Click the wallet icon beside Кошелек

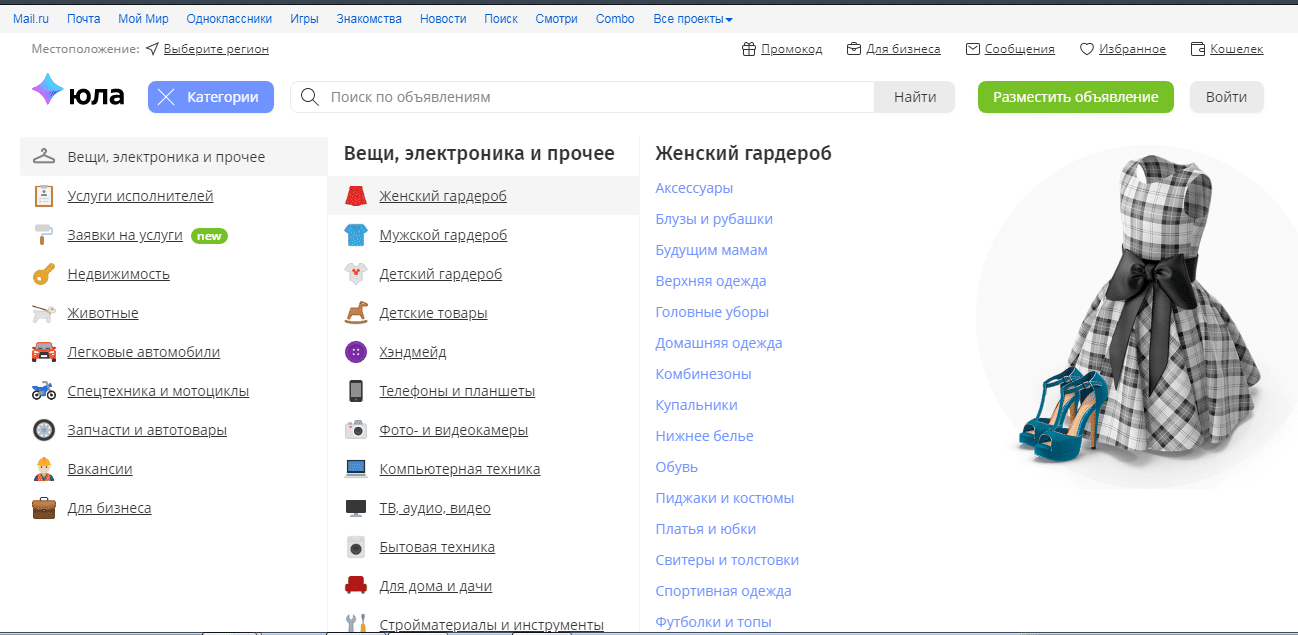[1198, 49]
